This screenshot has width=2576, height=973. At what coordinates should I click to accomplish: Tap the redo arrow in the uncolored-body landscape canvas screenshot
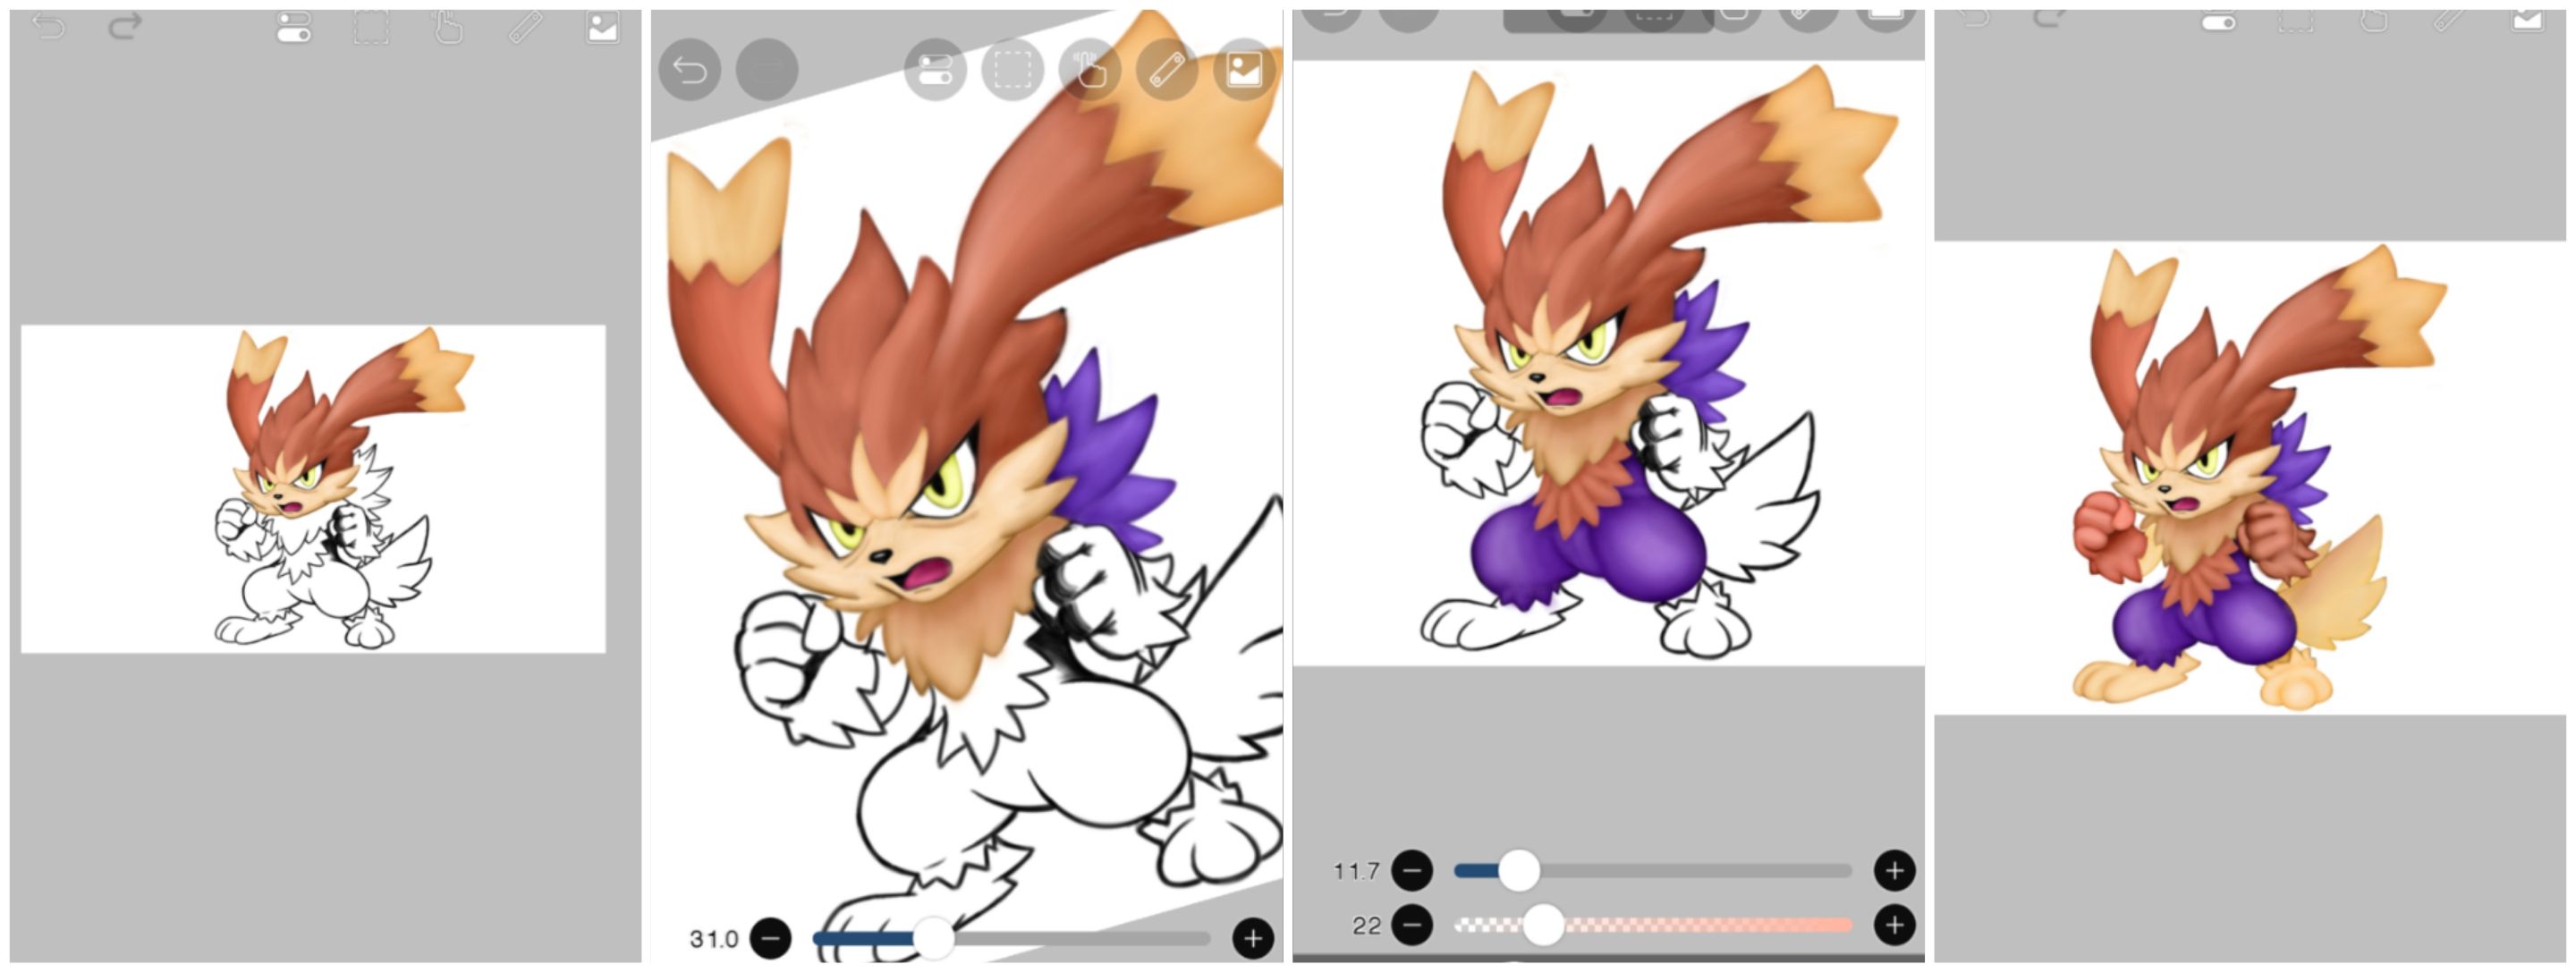[125, 26]
